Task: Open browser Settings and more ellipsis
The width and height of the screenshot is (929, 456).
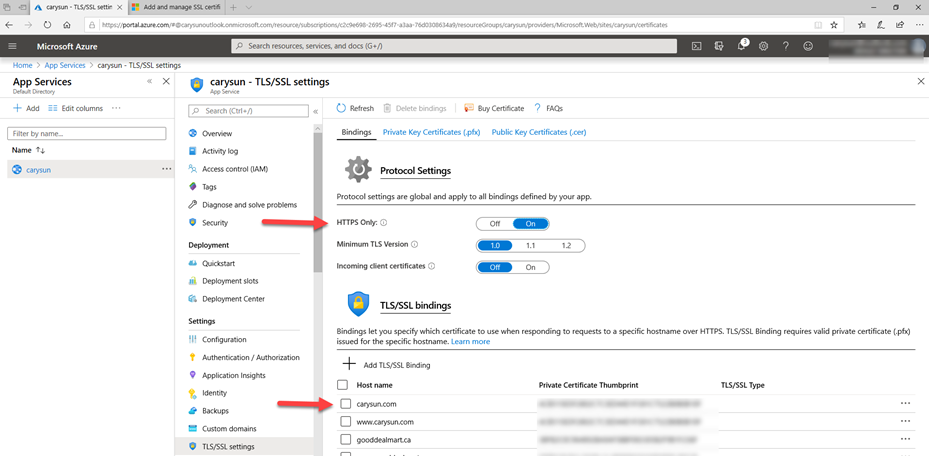Action: coord(918,25)
